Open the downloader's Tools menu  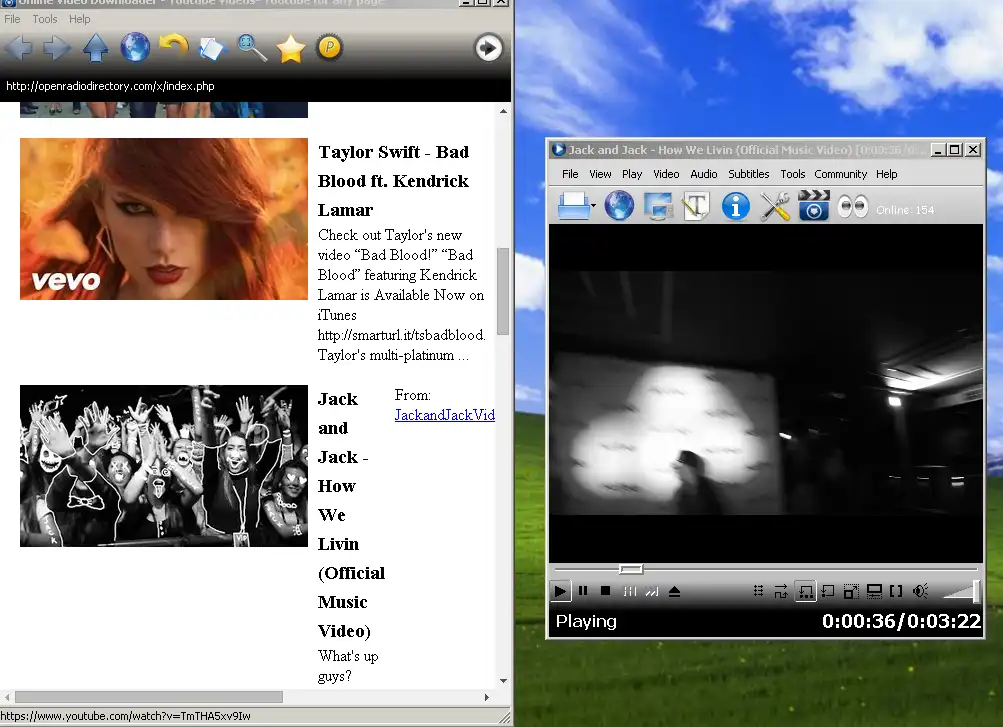click(x=45, y=19)
